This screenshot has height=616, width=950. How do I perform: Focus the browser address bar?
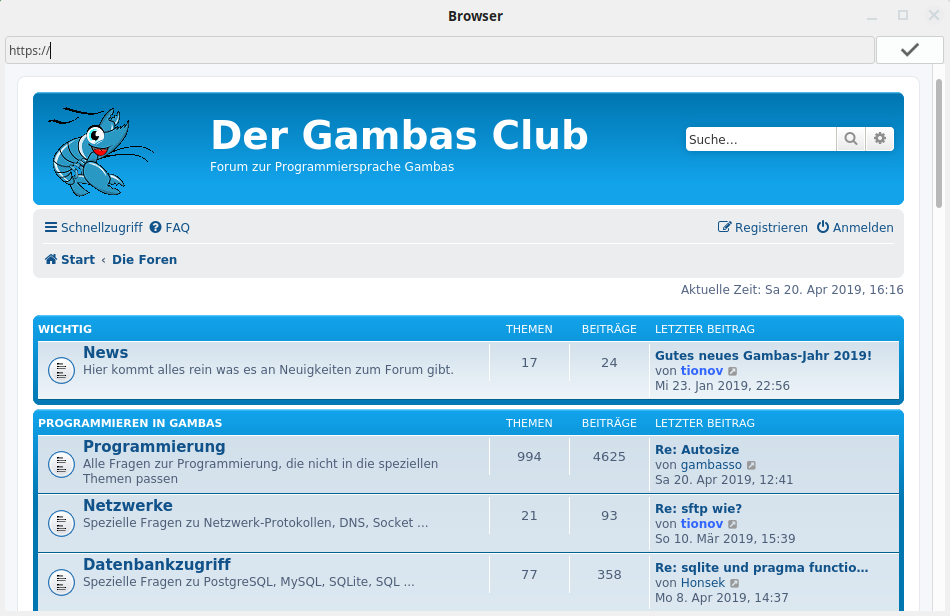click(440, 50)
